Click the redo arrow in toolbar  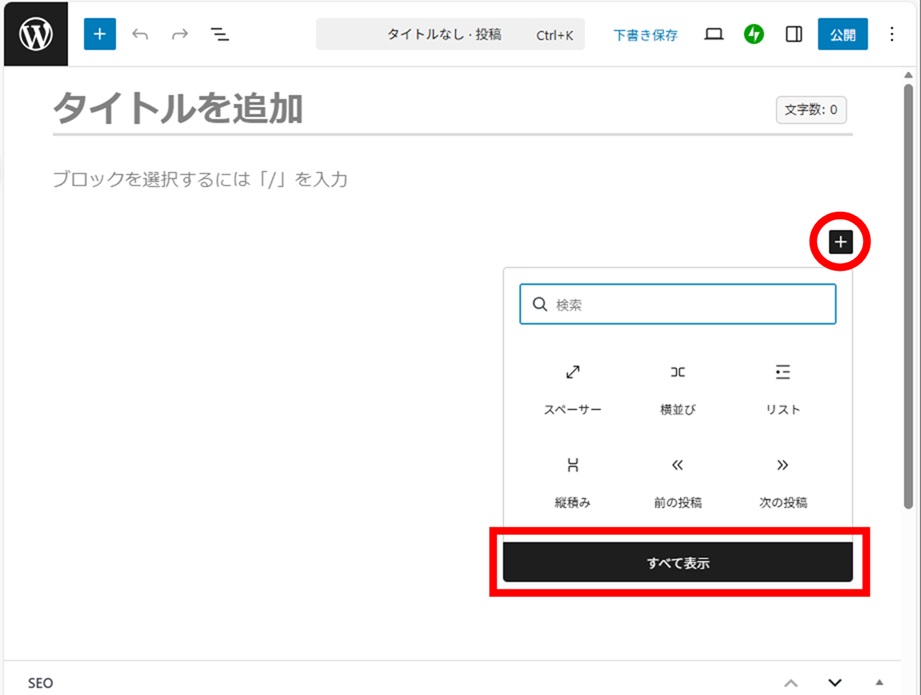(x=180, y=34)
